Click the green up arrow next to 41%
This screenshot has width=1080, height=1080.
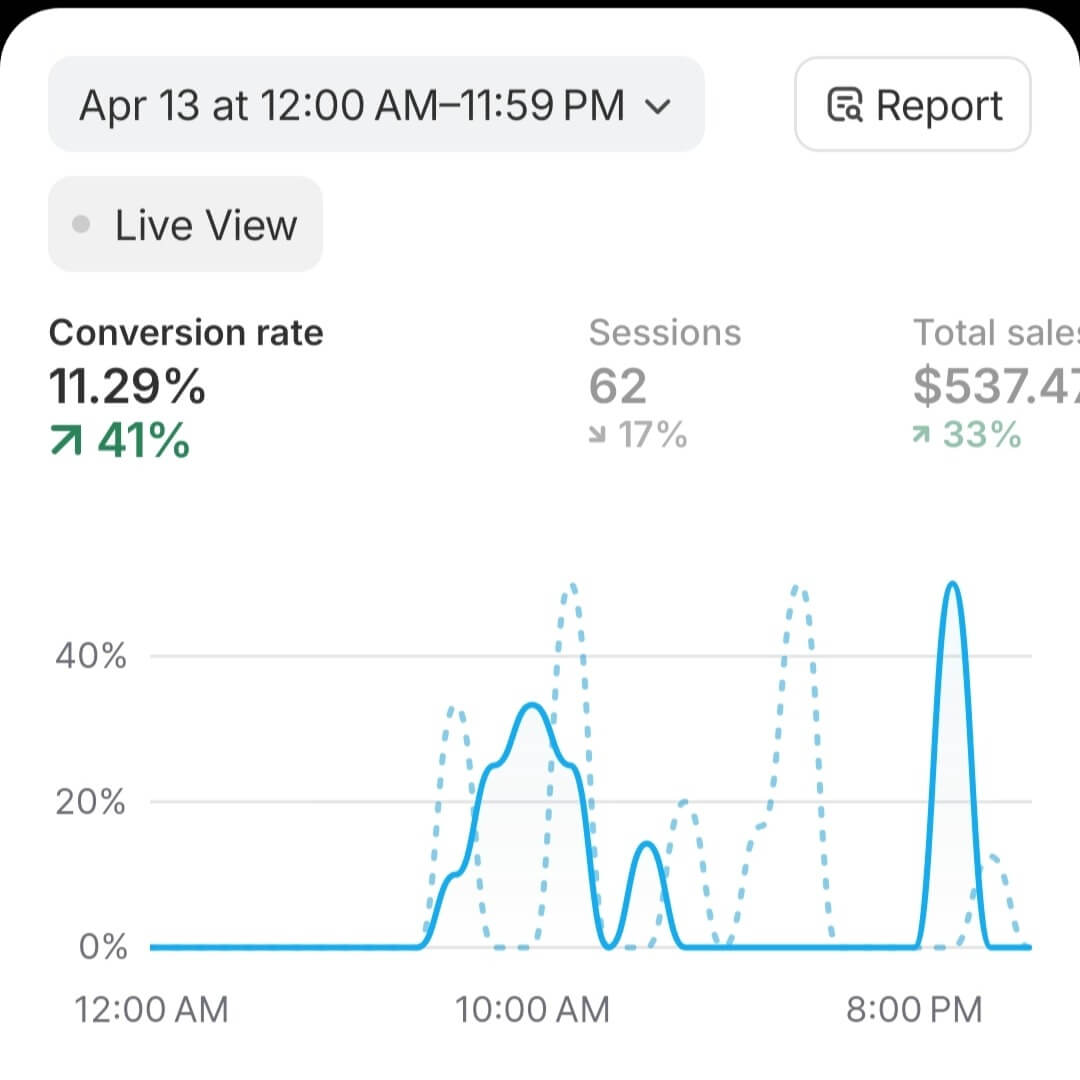[x=66, y=441]
